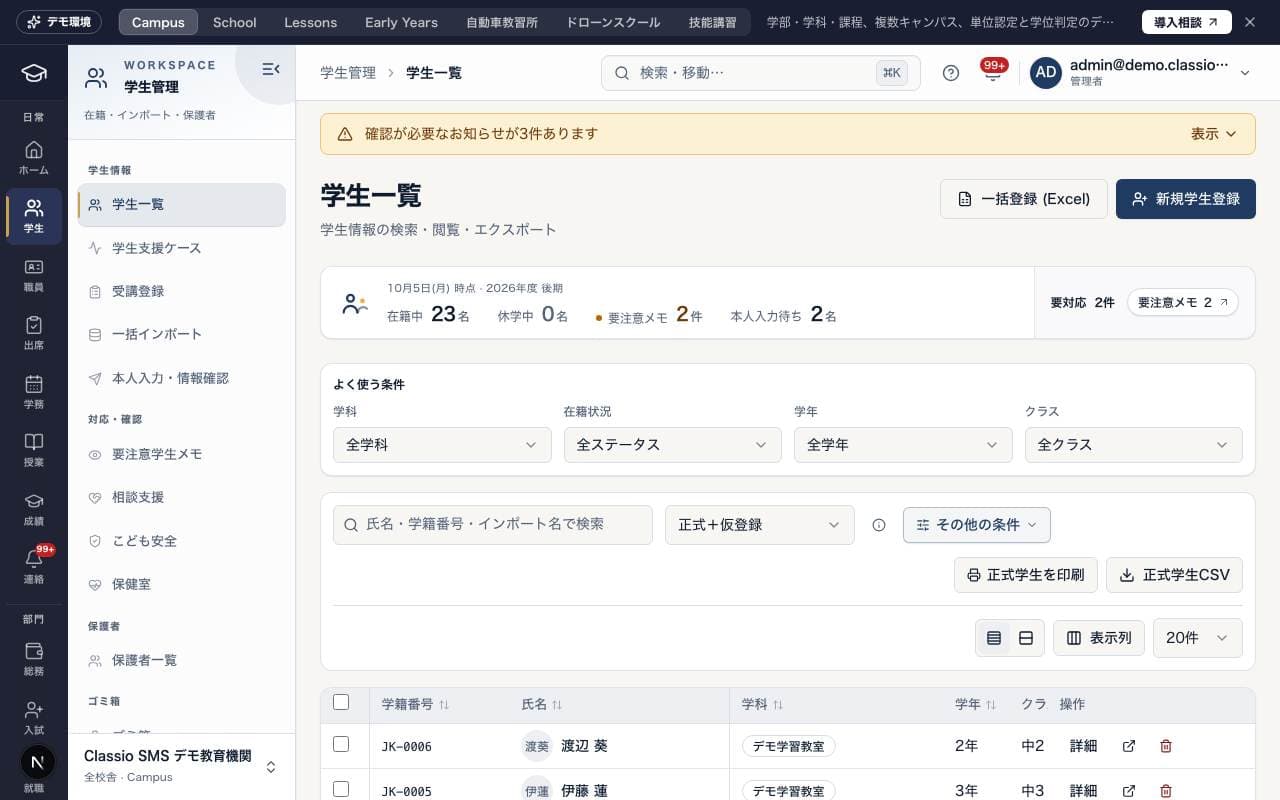The height and width of the screenshot is (800, 1280).
Task: Open 受講登録 in the sidebar
Action: [181, 291]
